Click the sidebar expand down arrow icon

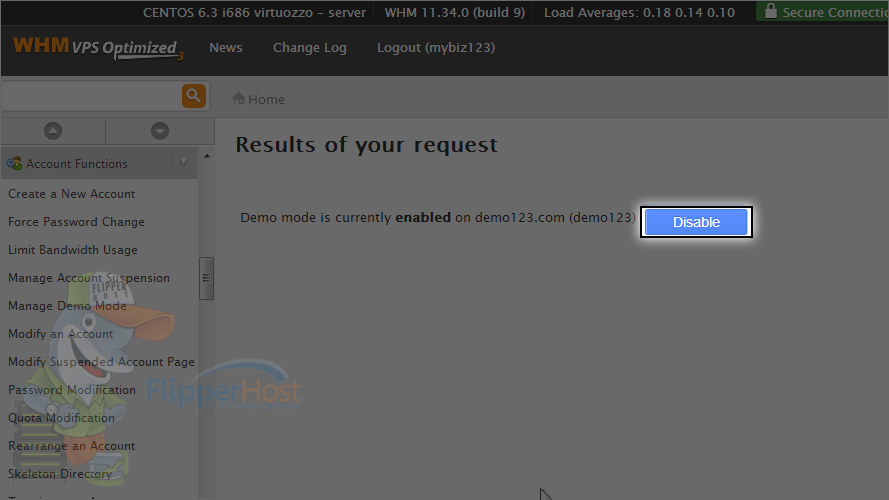(x=160, y=131)
